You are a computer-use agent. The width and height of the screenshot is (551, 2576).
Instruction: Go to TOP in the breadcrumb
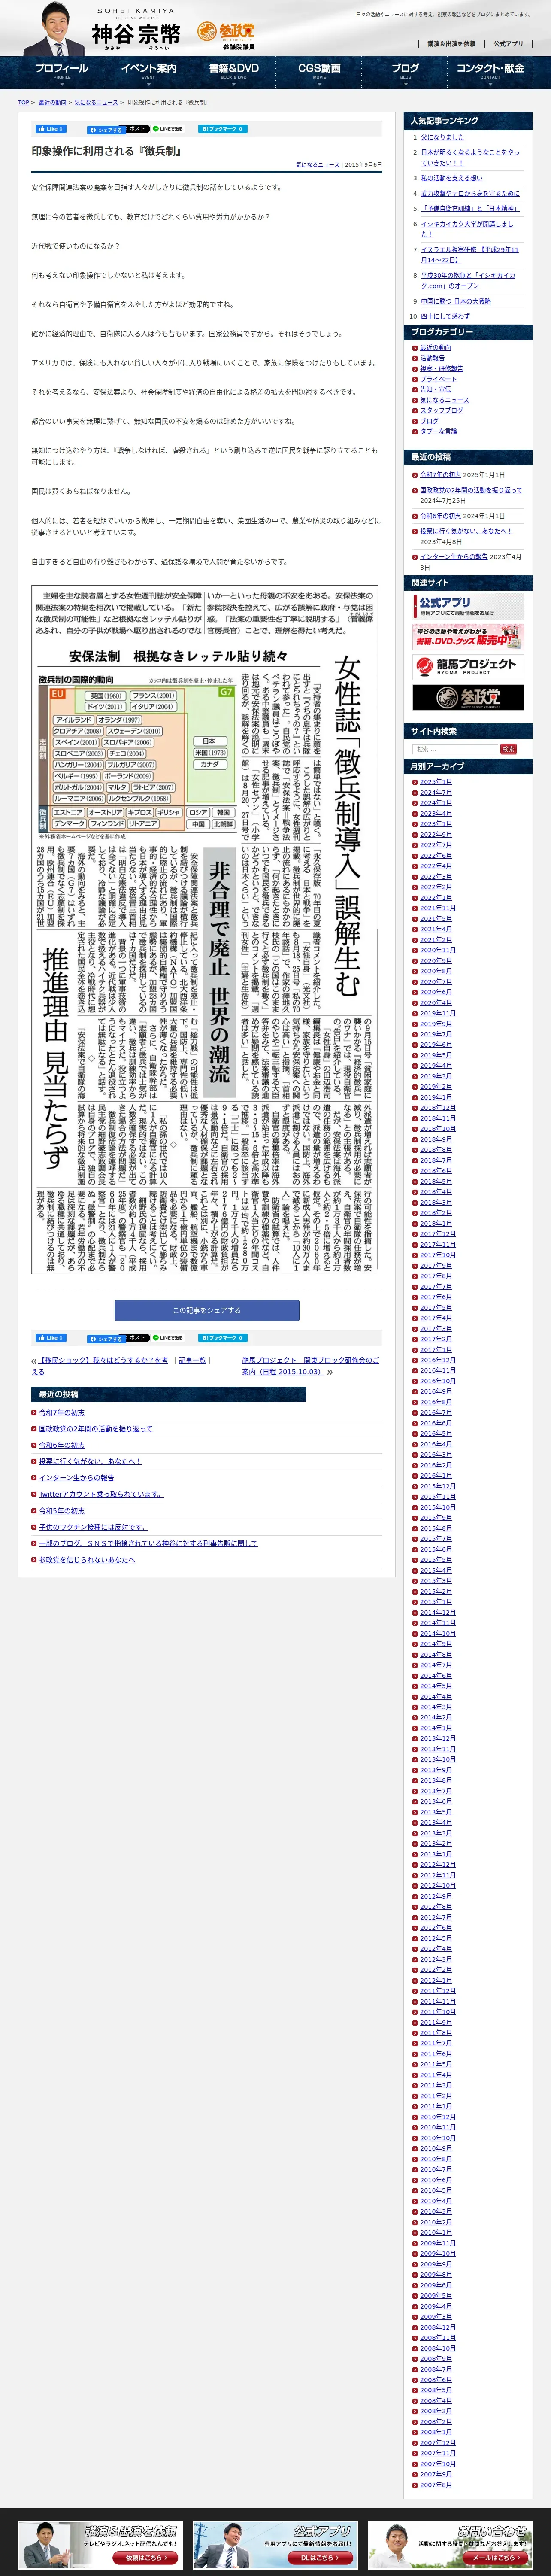click(23, 103)
